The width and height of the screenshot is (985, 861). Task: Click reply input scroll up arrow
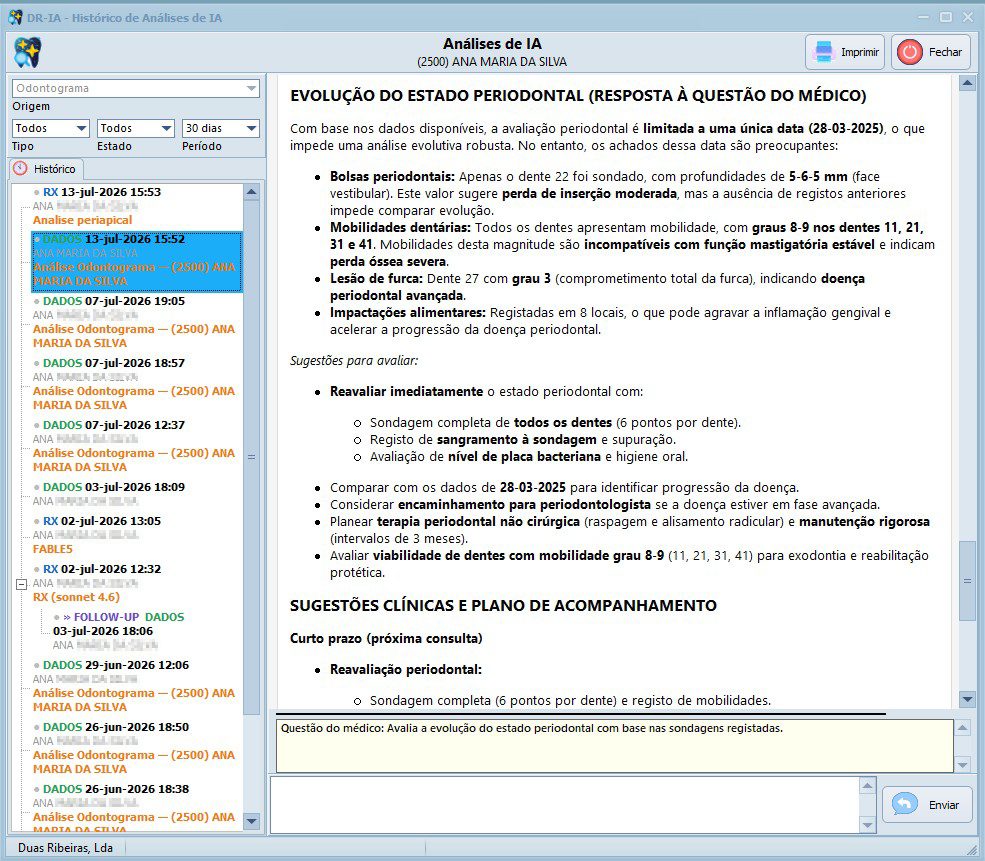pyautogui.click(x=868, y=786)
